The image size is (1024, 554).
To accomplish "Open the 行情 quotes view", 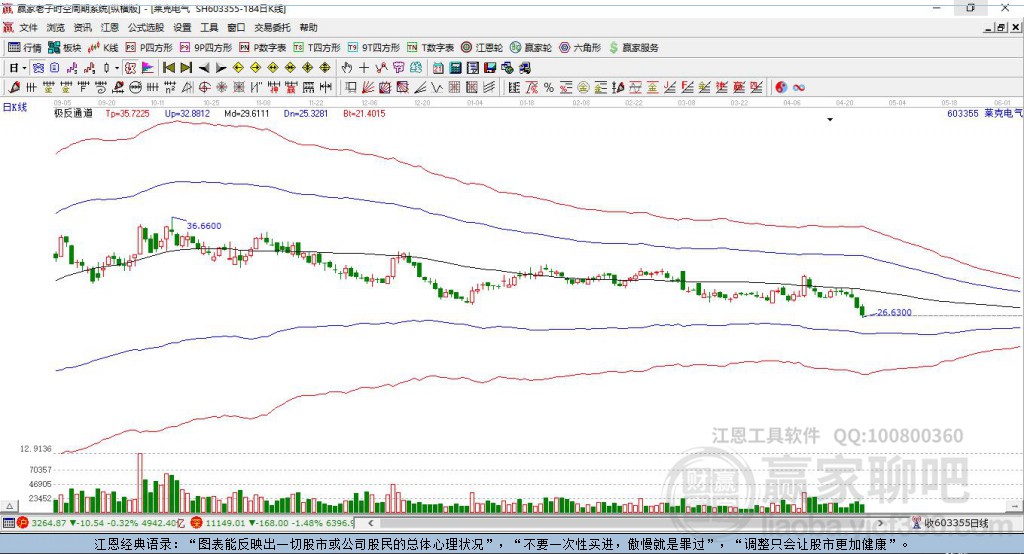I will click(x=24, y=48).
